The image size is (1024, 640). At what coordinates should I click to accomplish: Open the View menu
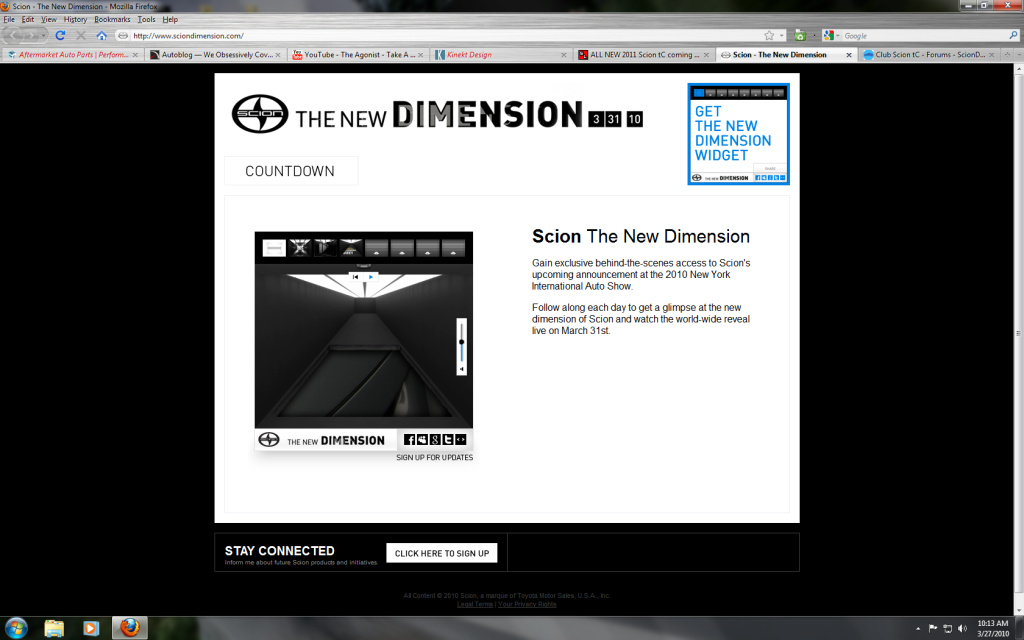click(49, 20)
